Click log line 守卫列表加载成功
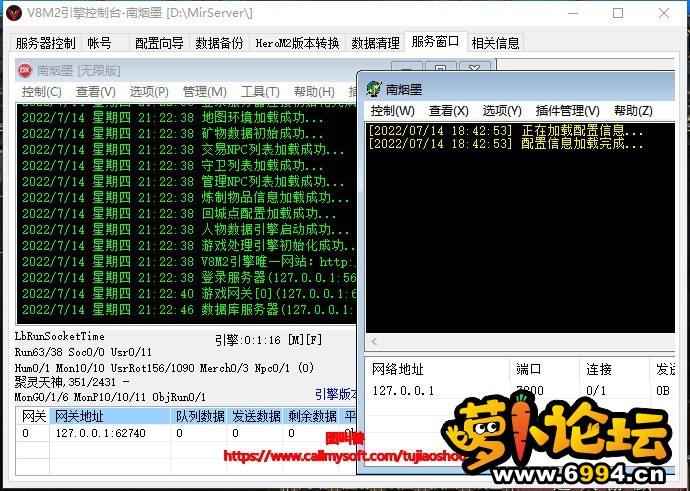690x491 pixels. [x=172, y=165]
